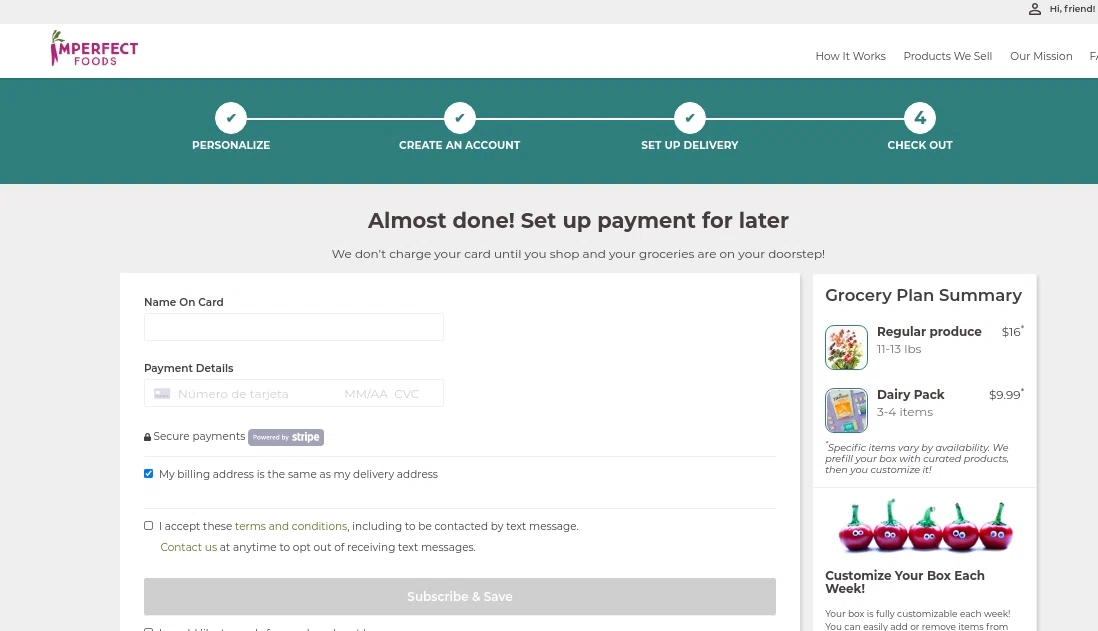Screen dimensions: 1098x631
Task: Click the $16 price
Action: coord(1011,332)
